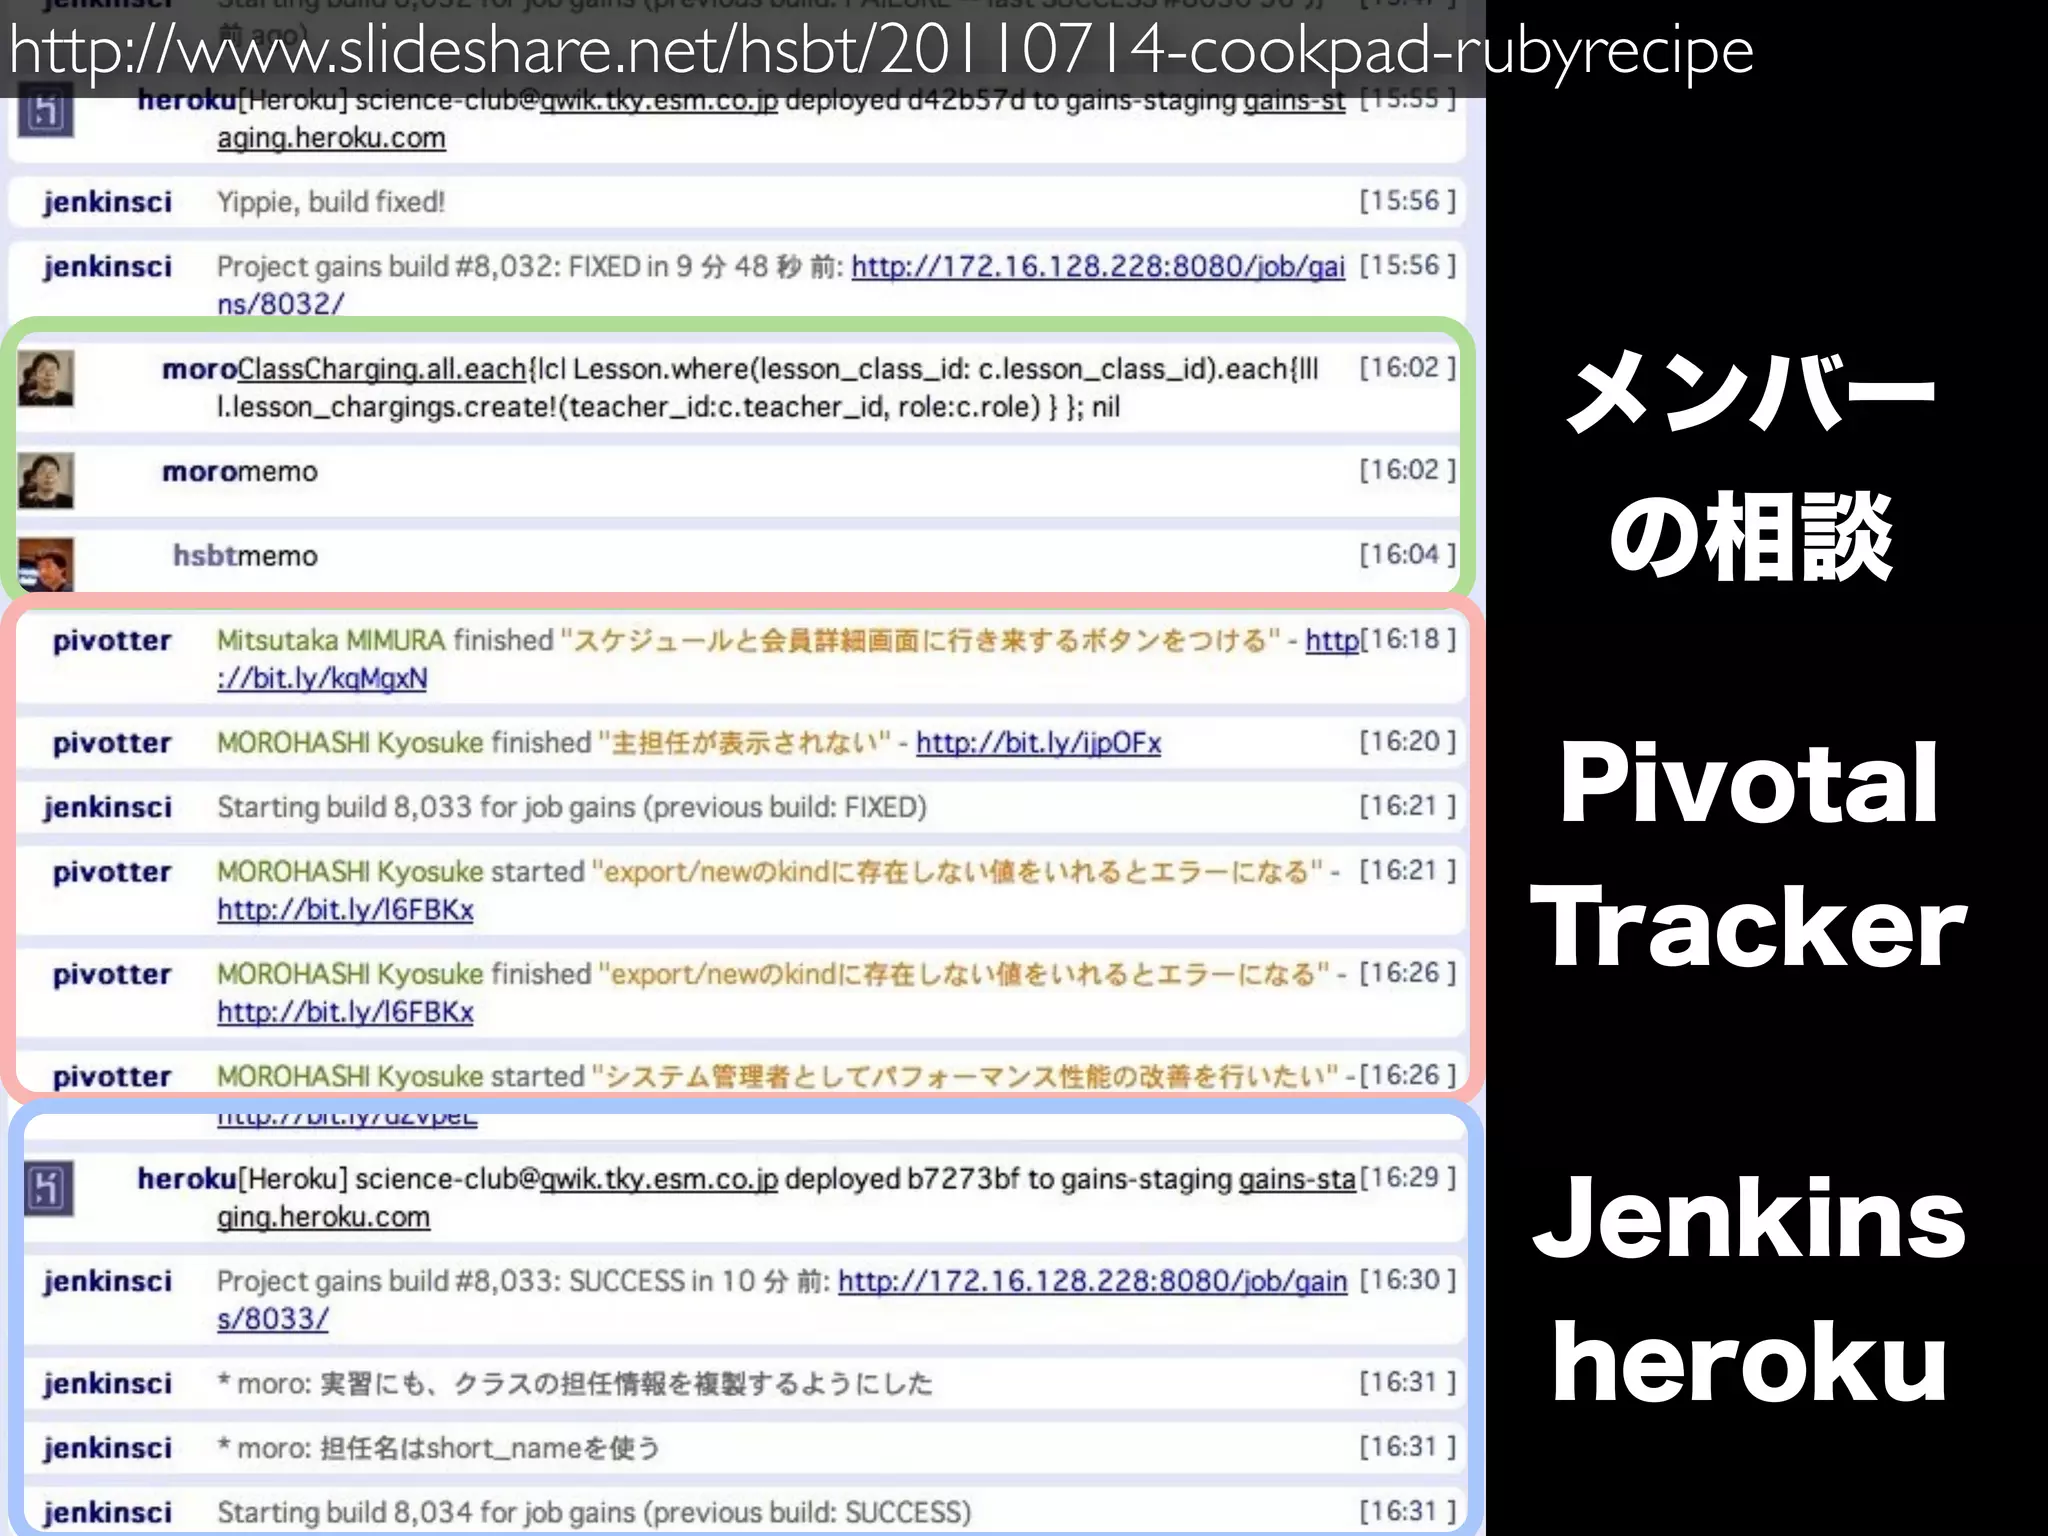This screenshot has height=1536, width=2048.
Task: Click pivotter name on '主担任が表示されない' row
Action: [112, 743]
